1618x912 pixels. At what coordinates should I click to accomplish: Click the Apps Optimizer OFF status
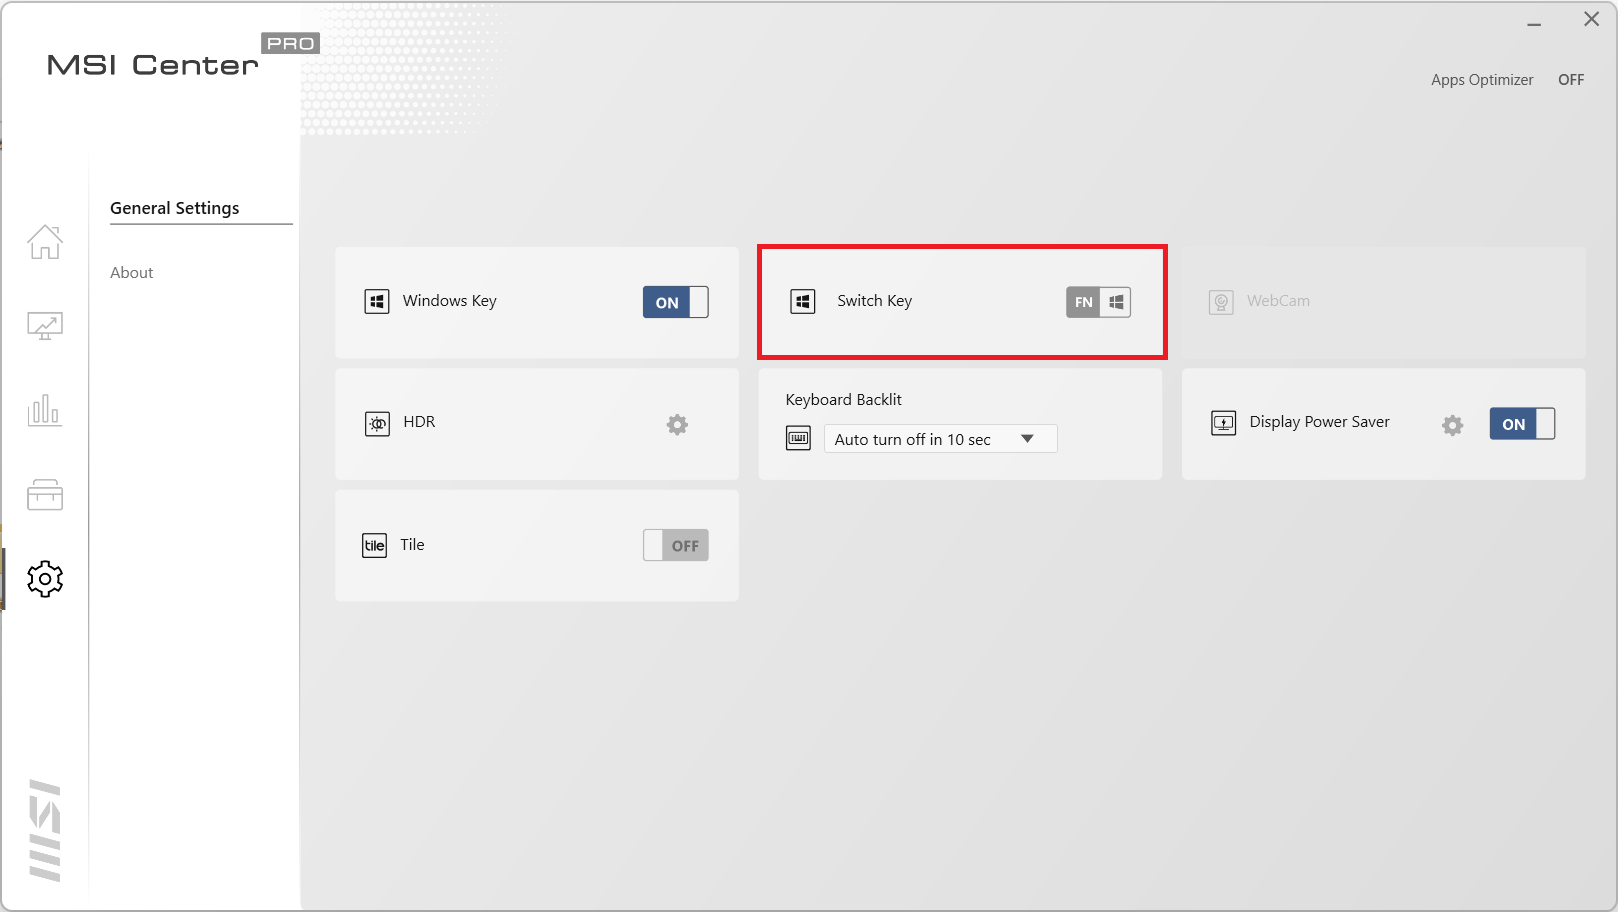click(1570, 80)
